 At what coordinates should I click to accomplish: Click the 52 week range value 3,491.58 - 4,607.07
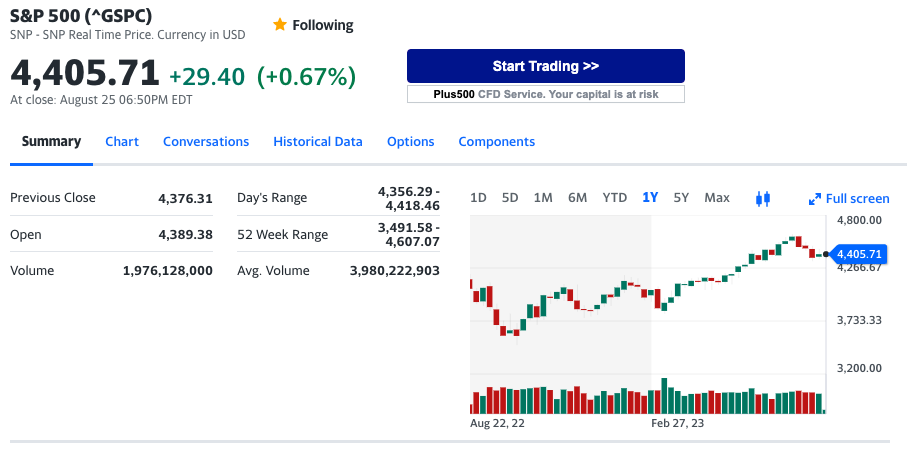(x=409, y=234)
